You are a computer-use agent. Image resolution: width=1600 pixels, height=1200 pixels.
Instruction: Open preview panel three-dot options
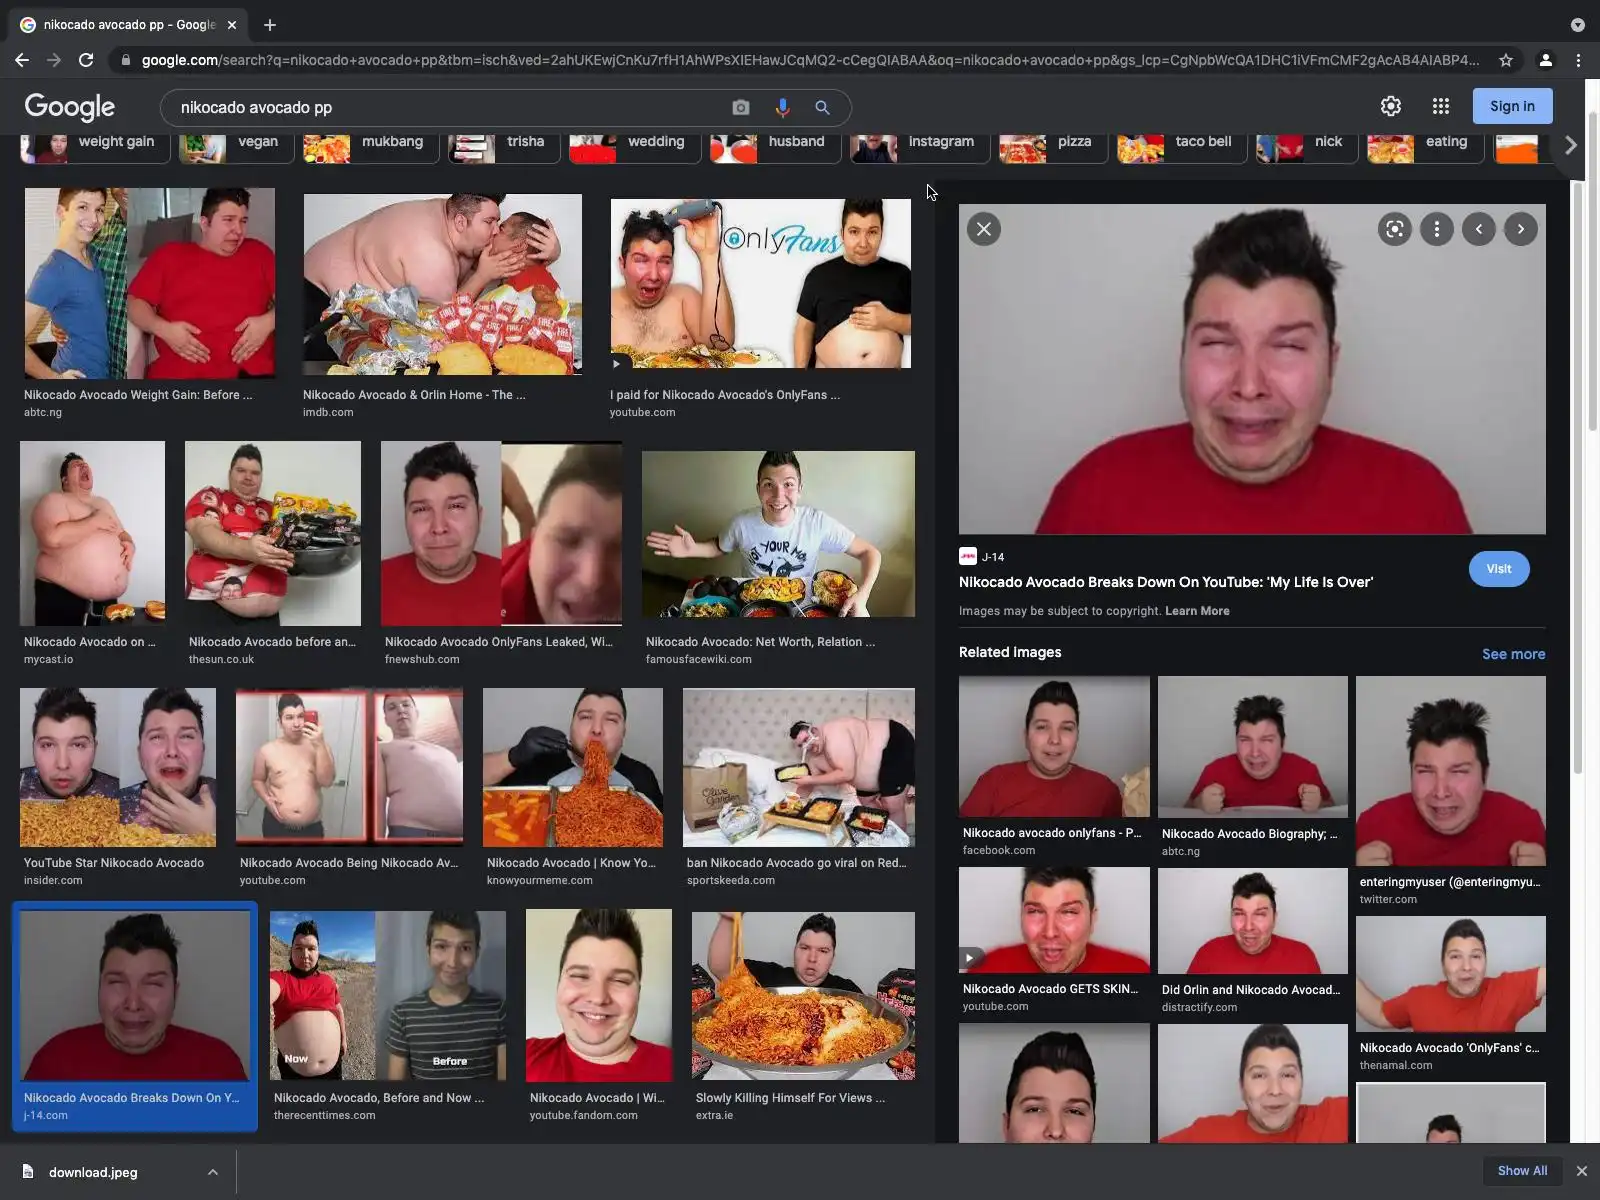1437,229
